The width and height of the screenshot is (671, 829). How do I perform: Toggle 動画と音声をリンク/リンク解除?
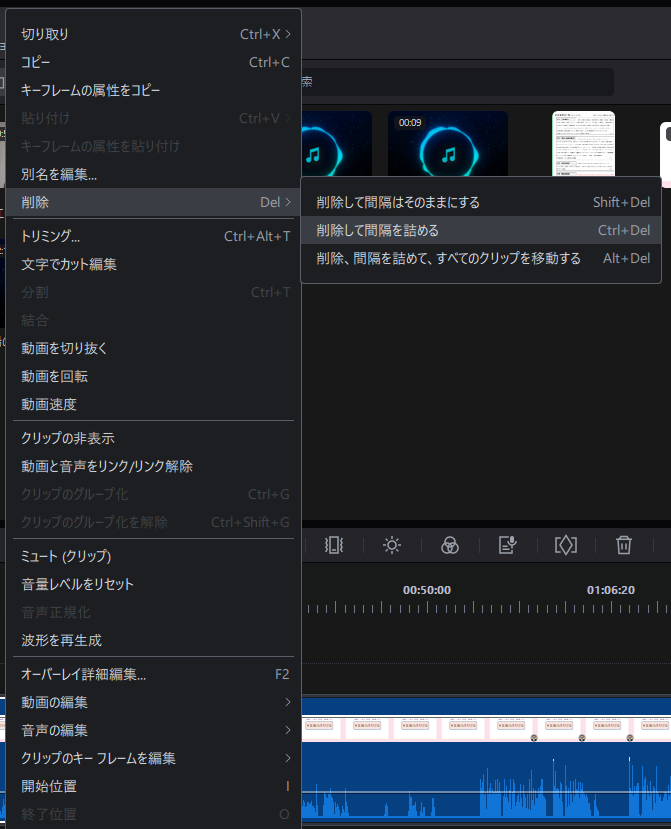107,466
